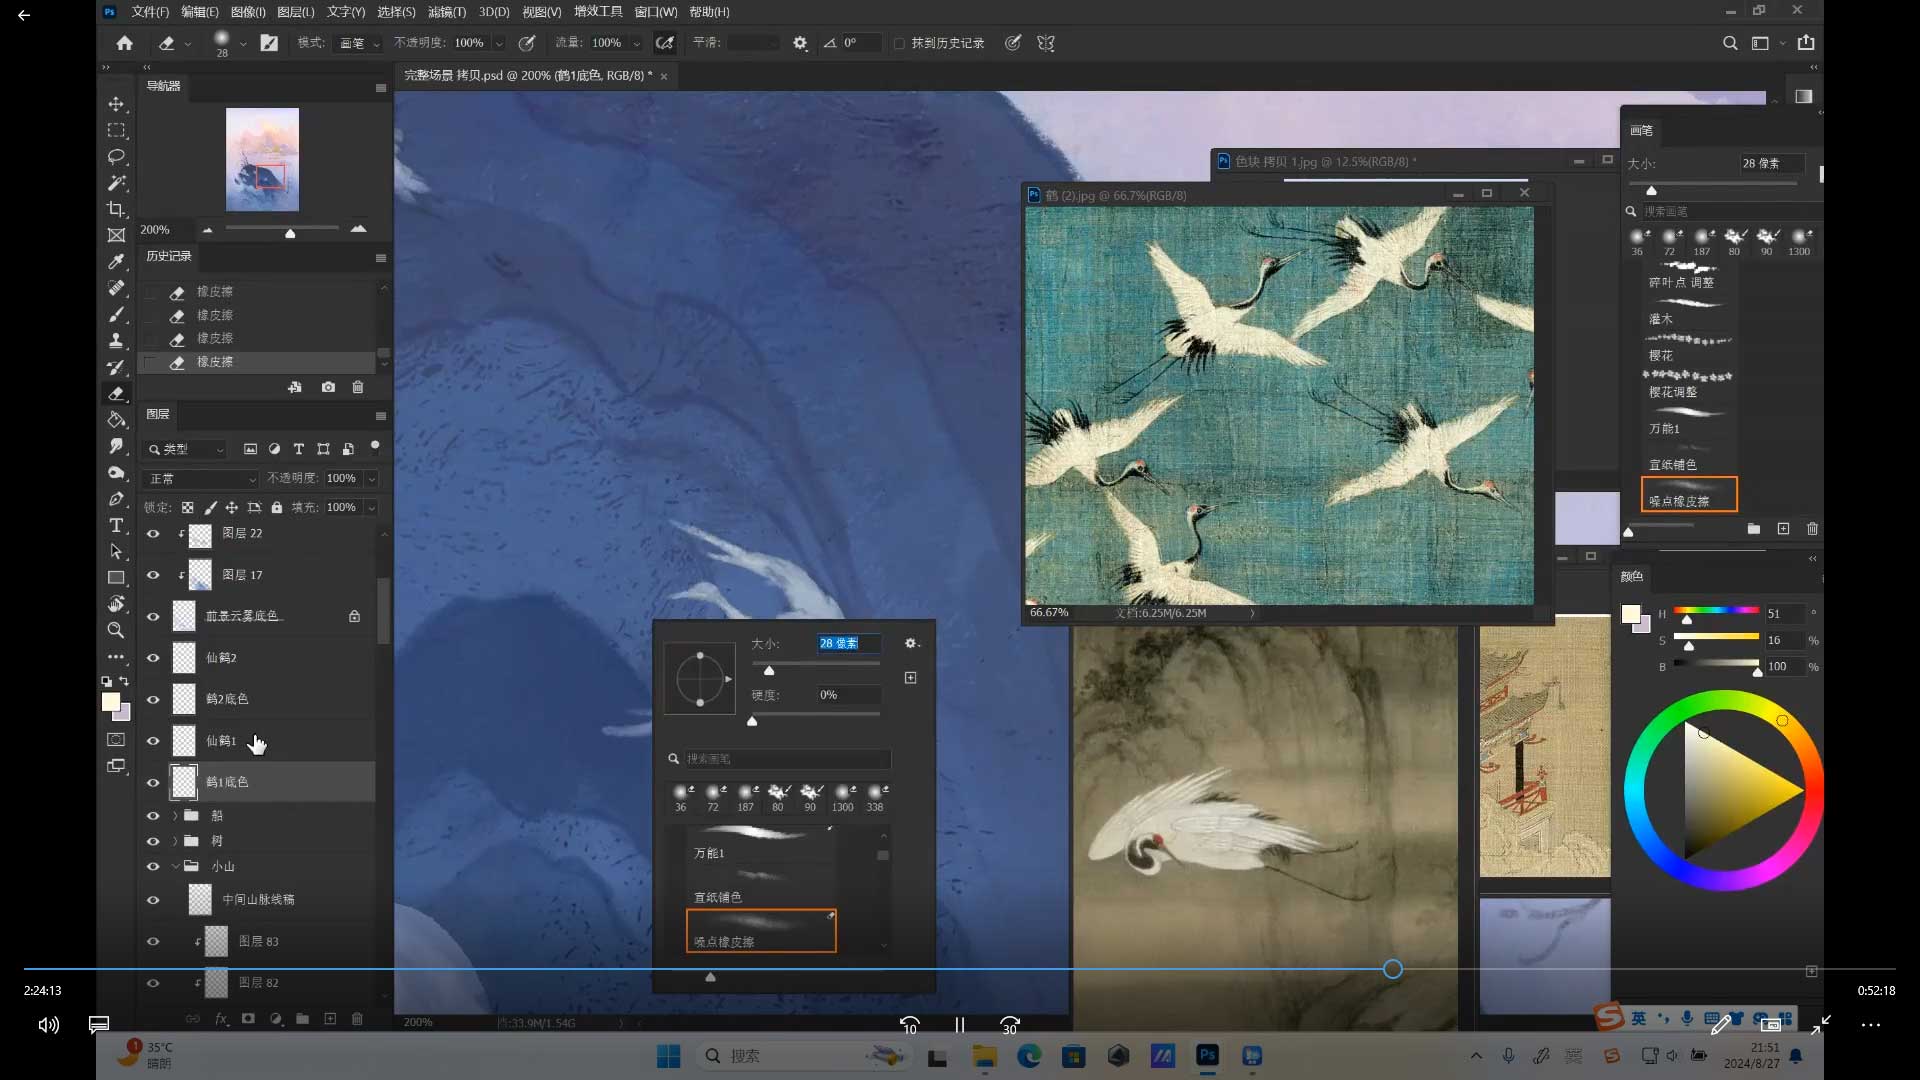Select the Eyedropper tool
1920x1080 pixels.
[116, 262]
